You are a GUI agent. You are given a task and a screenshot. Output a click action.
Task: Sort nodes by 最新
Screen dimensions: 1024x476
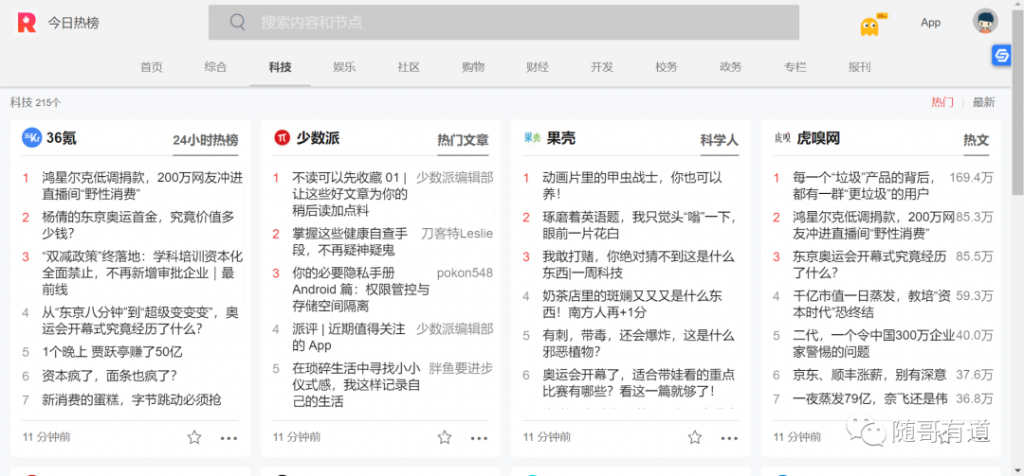[x=984, y=102]
